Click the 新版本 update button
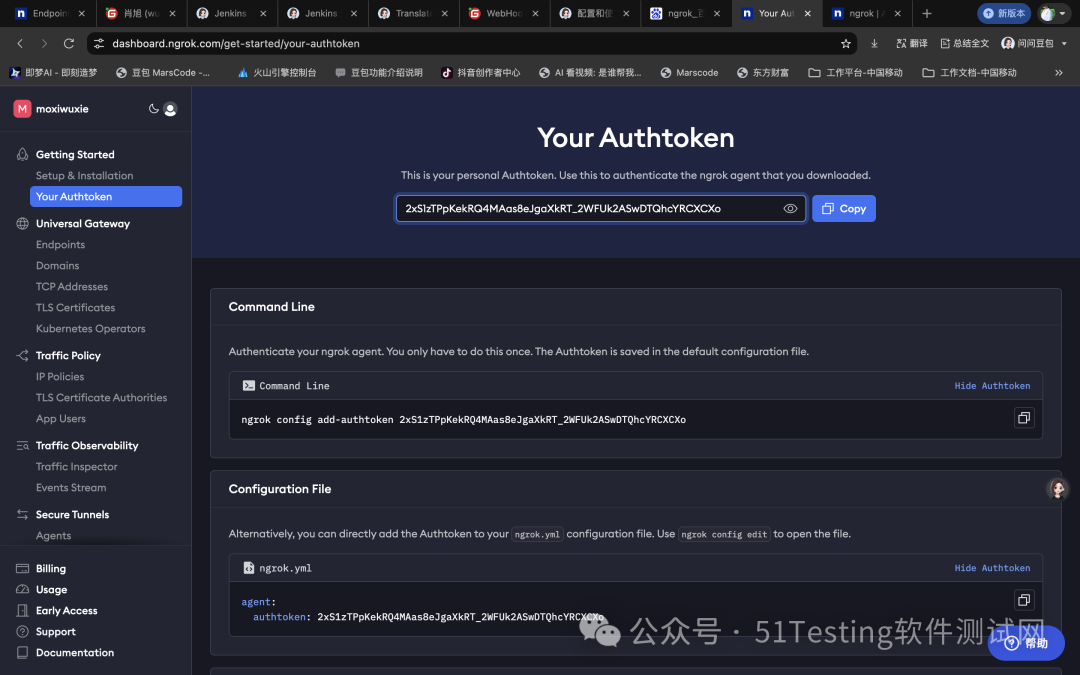This screenshot has height=675, width=1080. (1004, 13)
